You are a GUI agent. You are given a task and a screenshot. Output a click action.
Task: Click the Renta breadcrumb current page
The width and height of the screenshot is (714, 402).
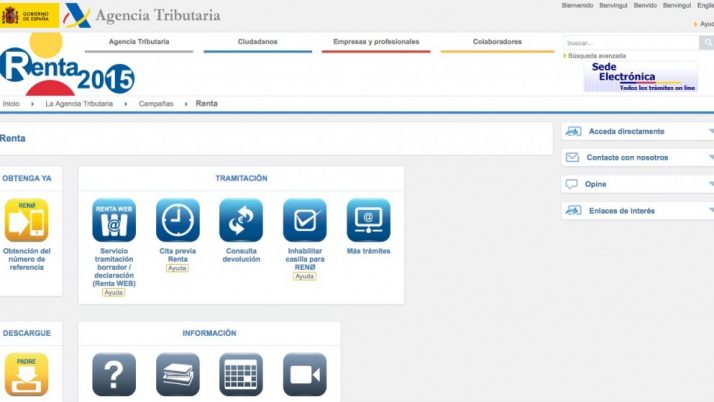206,104
